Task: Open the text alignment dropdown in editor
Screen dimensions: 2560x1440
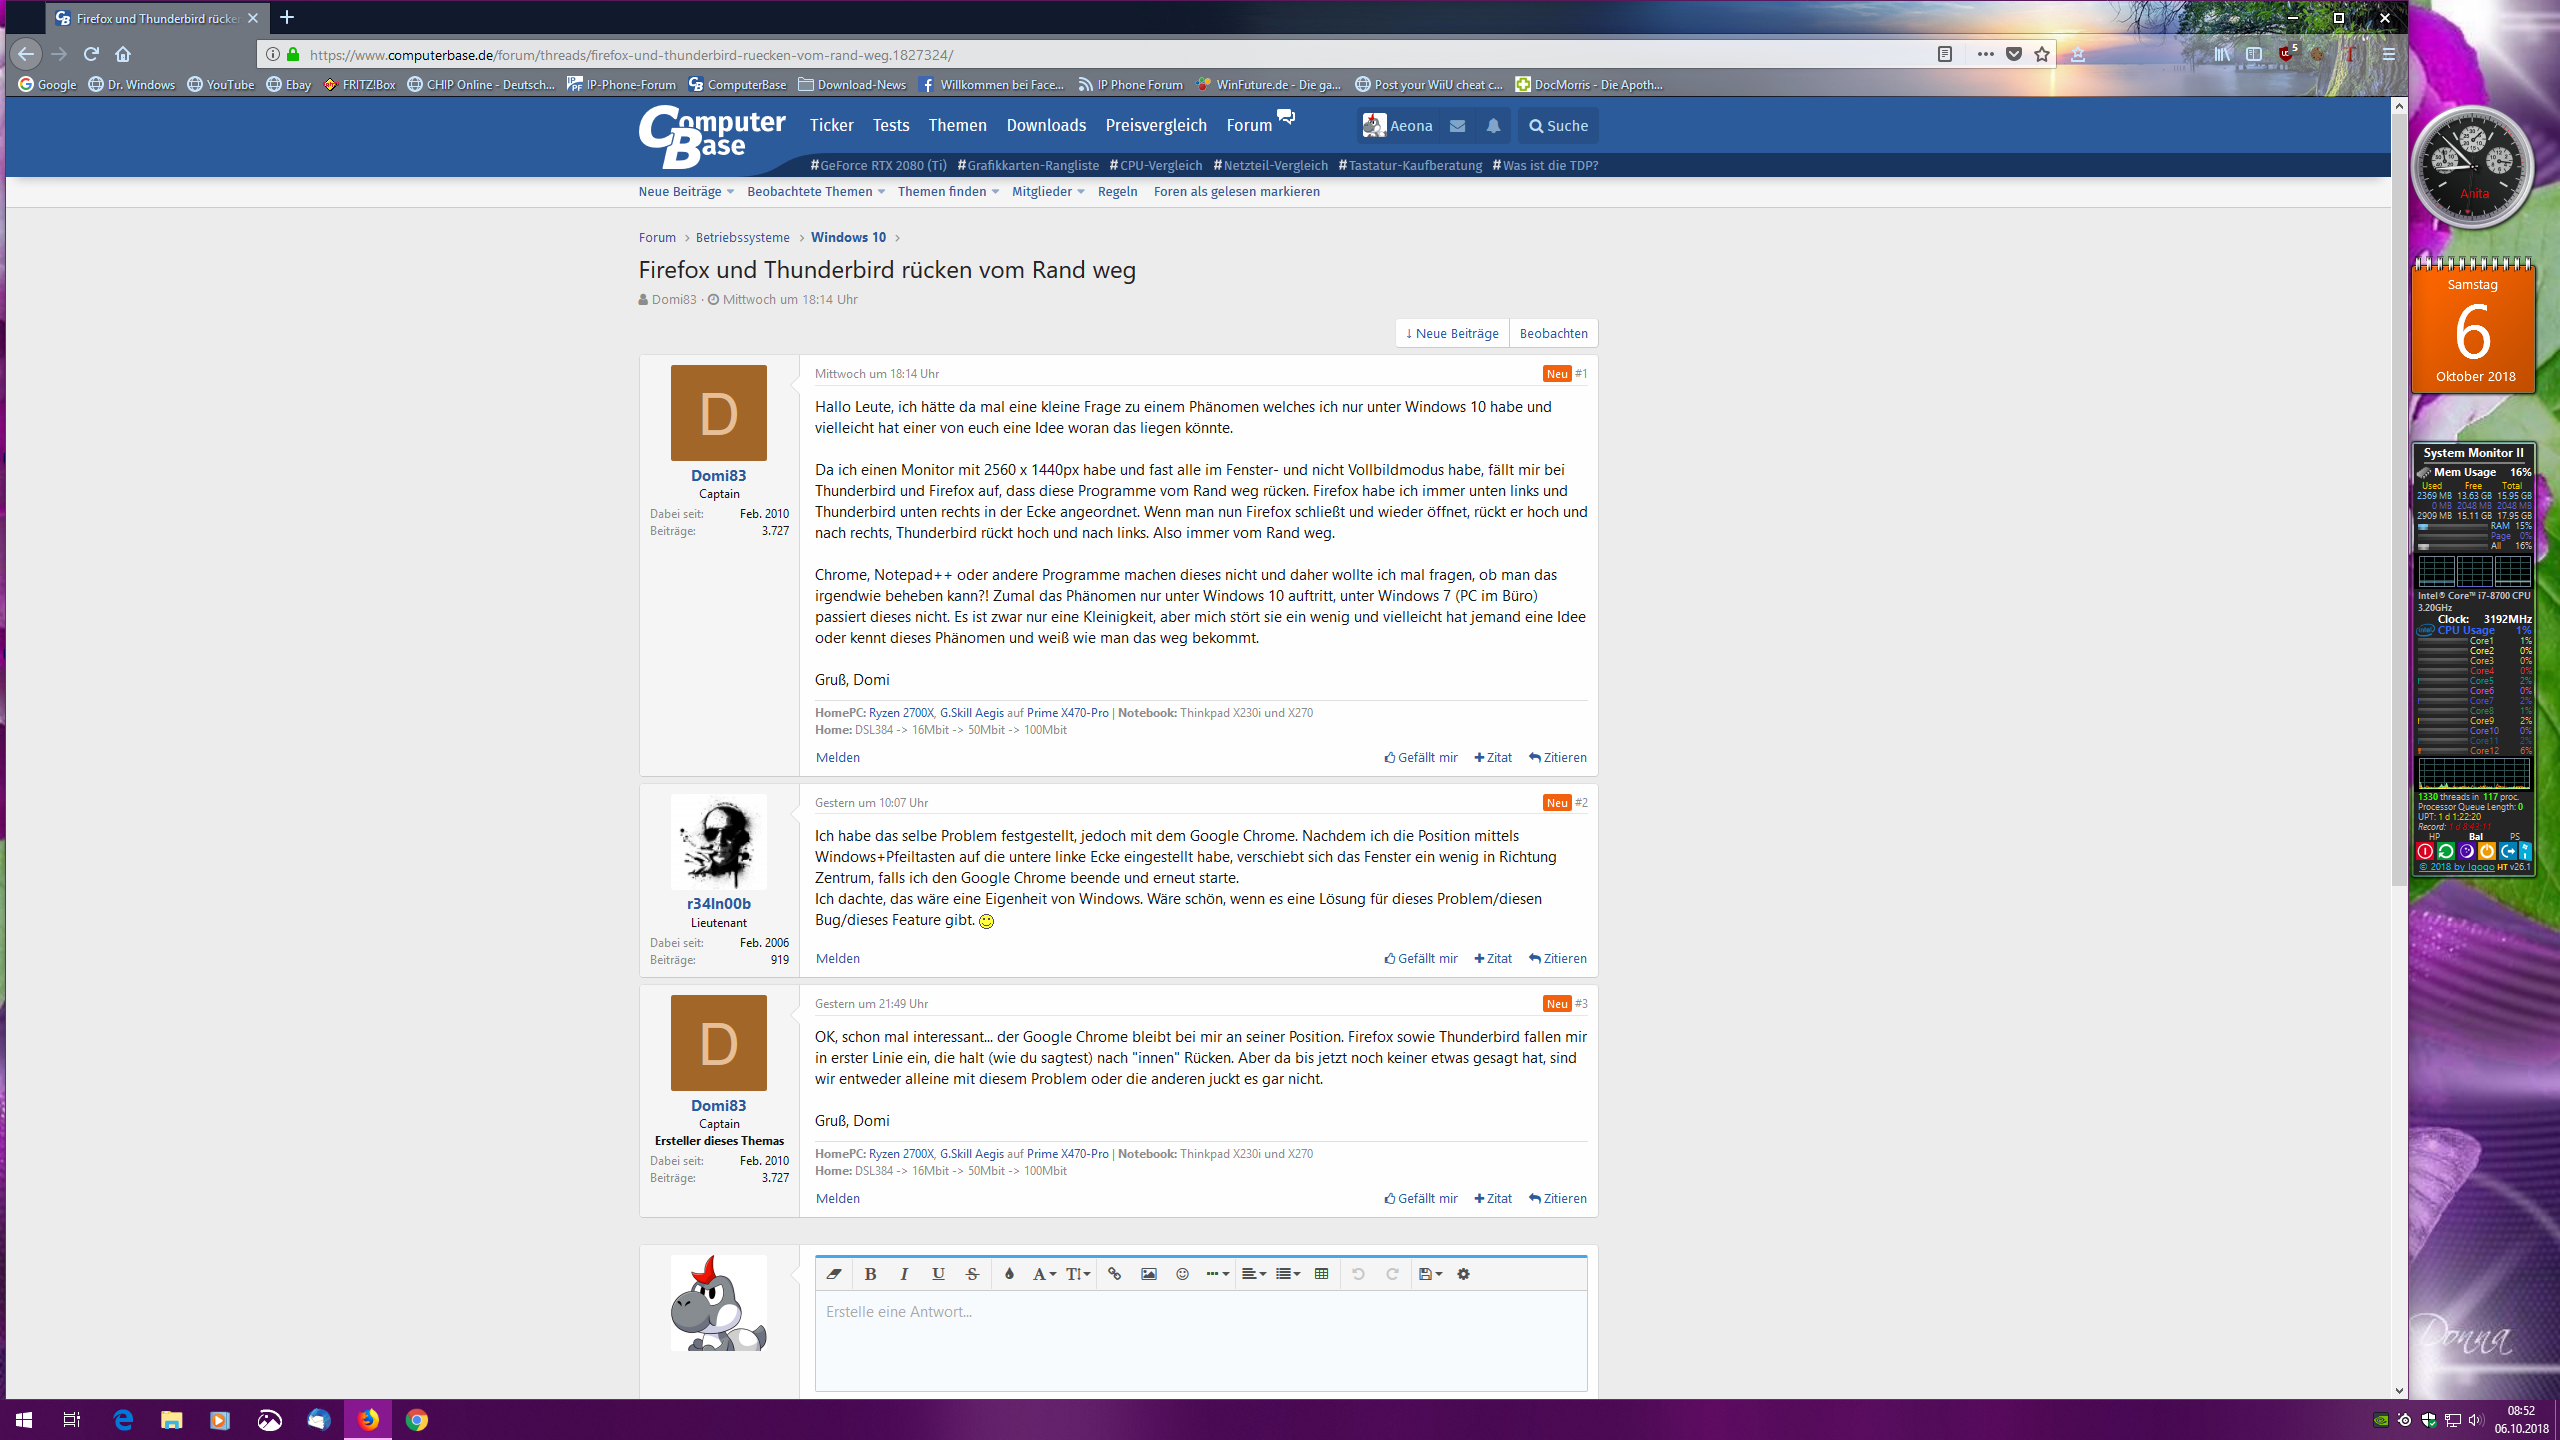Action: point(1253,1274)
